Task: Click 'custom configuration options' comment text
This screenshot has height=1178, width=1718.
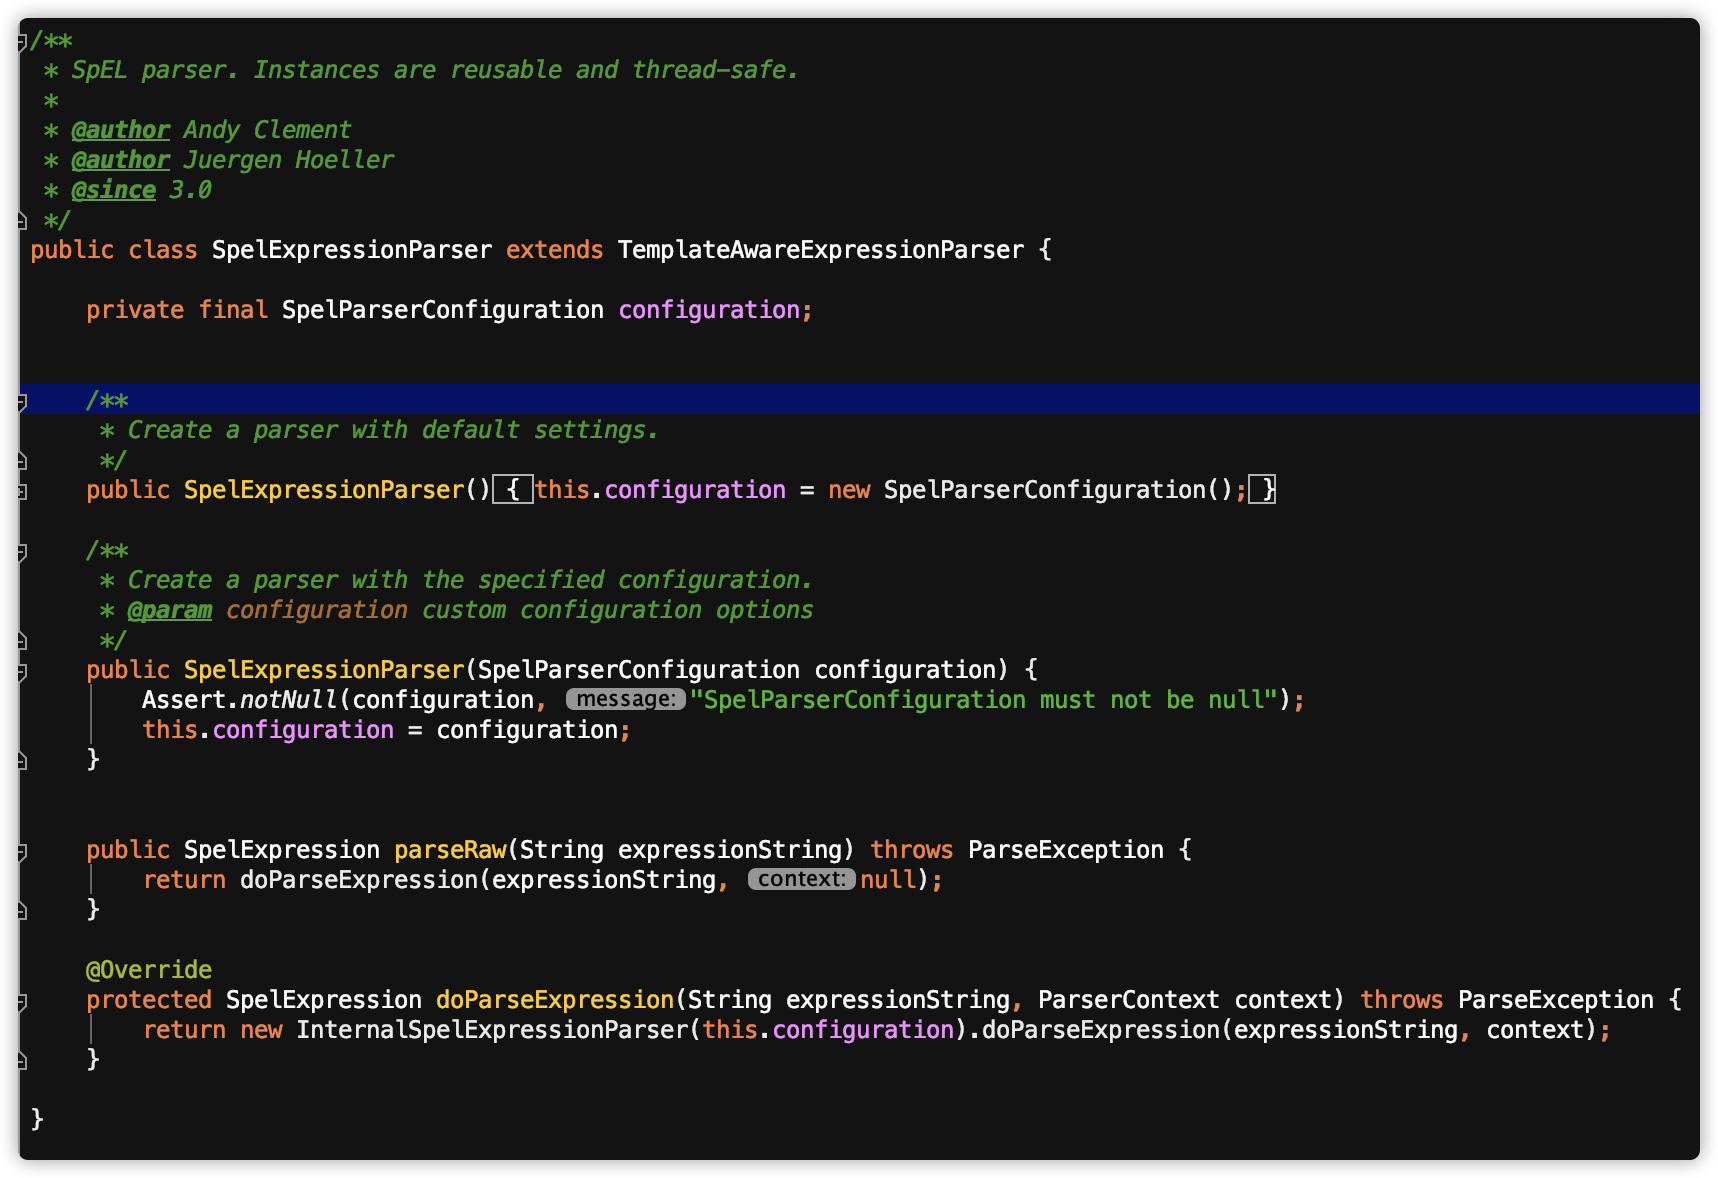Action: click(617, 610)
